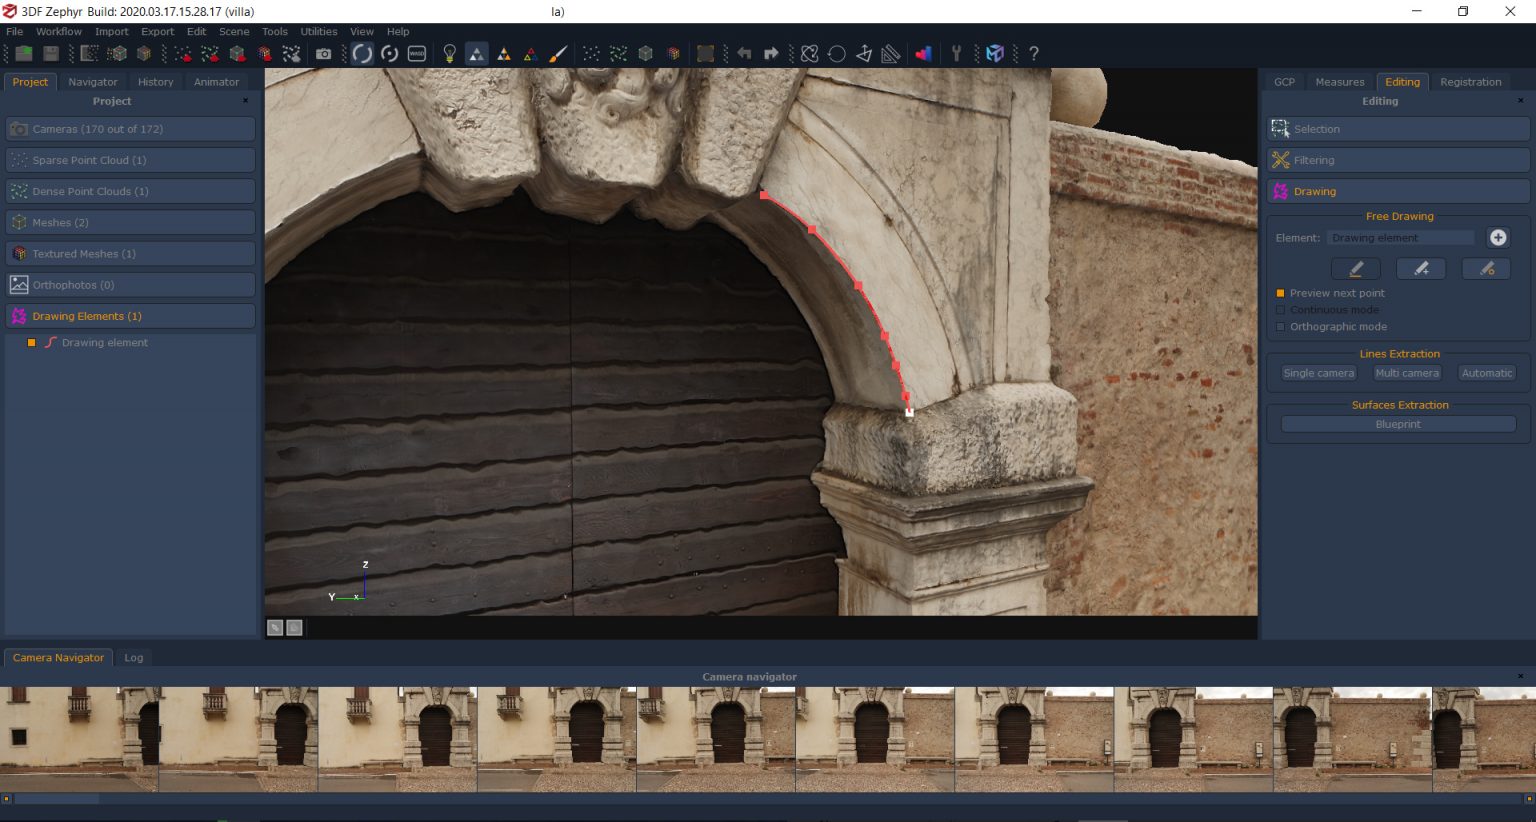
Task: Select the pencil draw tool in Free Drawing
Action: (1355, 268)
